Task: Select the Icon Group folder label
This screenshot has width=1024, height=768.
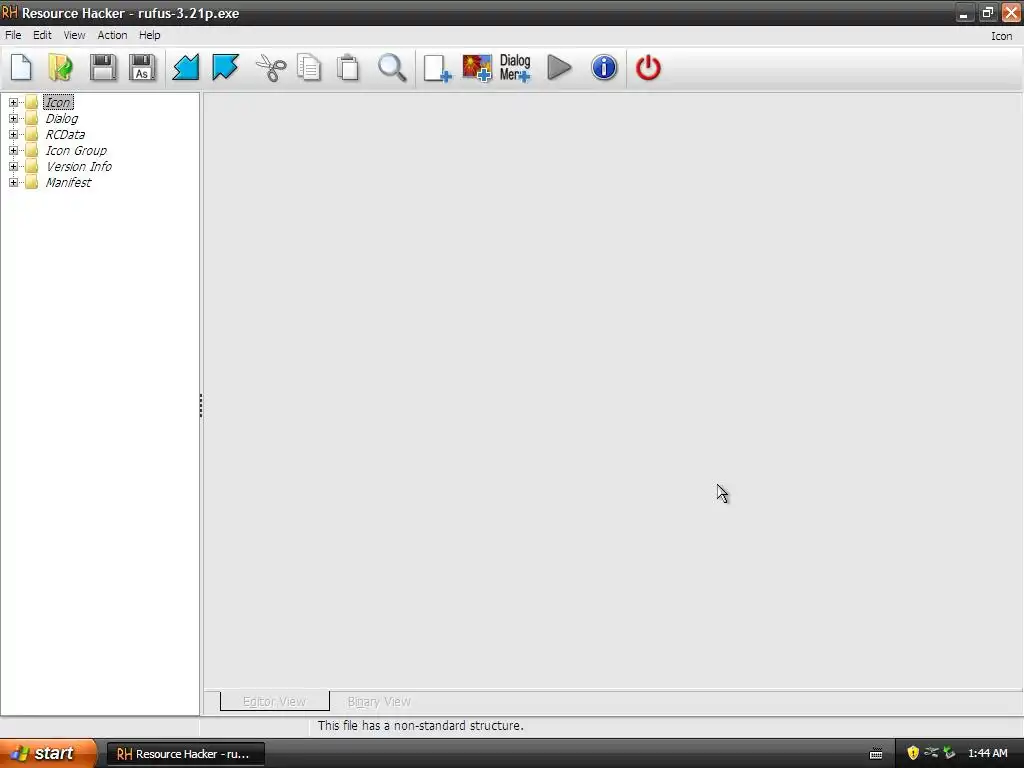Action: (76, 150)
